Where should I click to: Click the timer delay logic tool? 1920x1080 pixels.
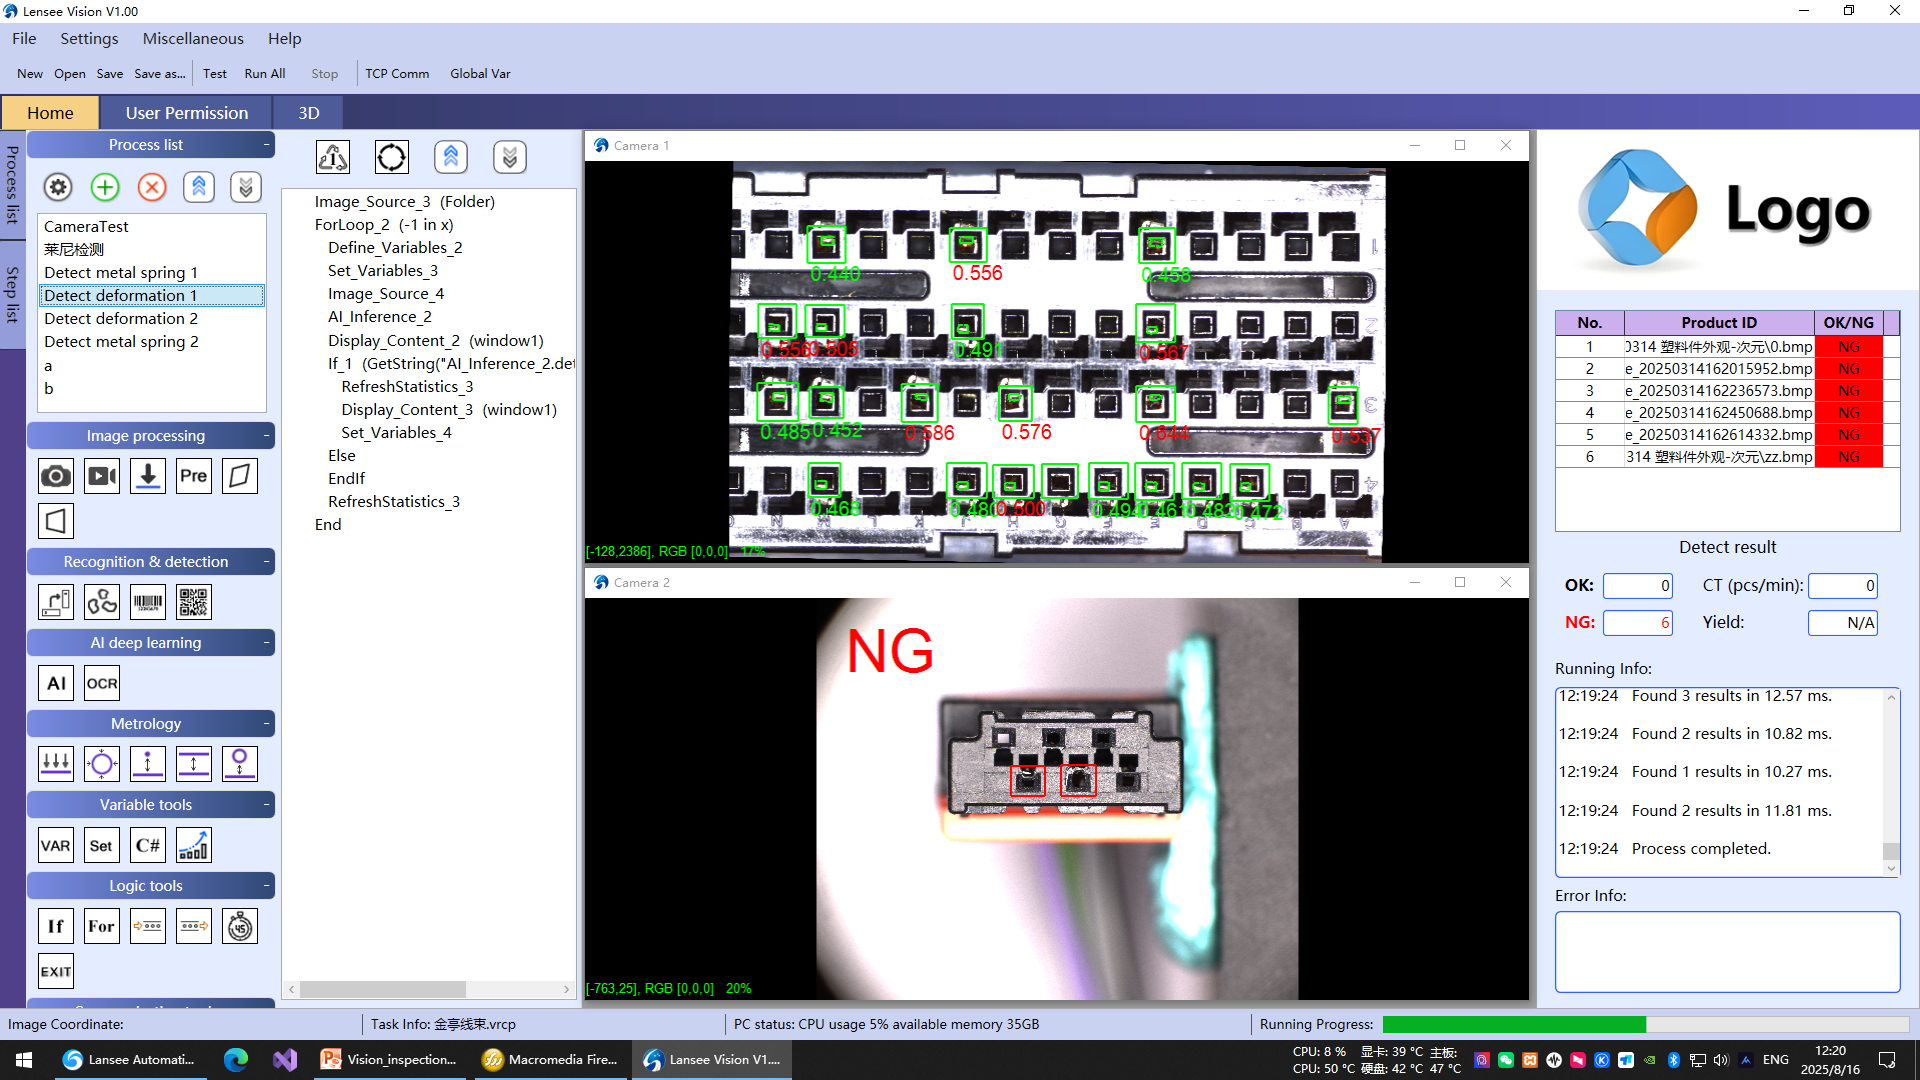240,926
